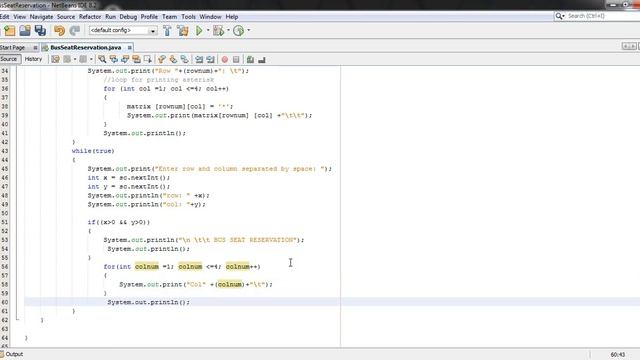
Task: Click the Comment code icon
Action: pos(250,60)
